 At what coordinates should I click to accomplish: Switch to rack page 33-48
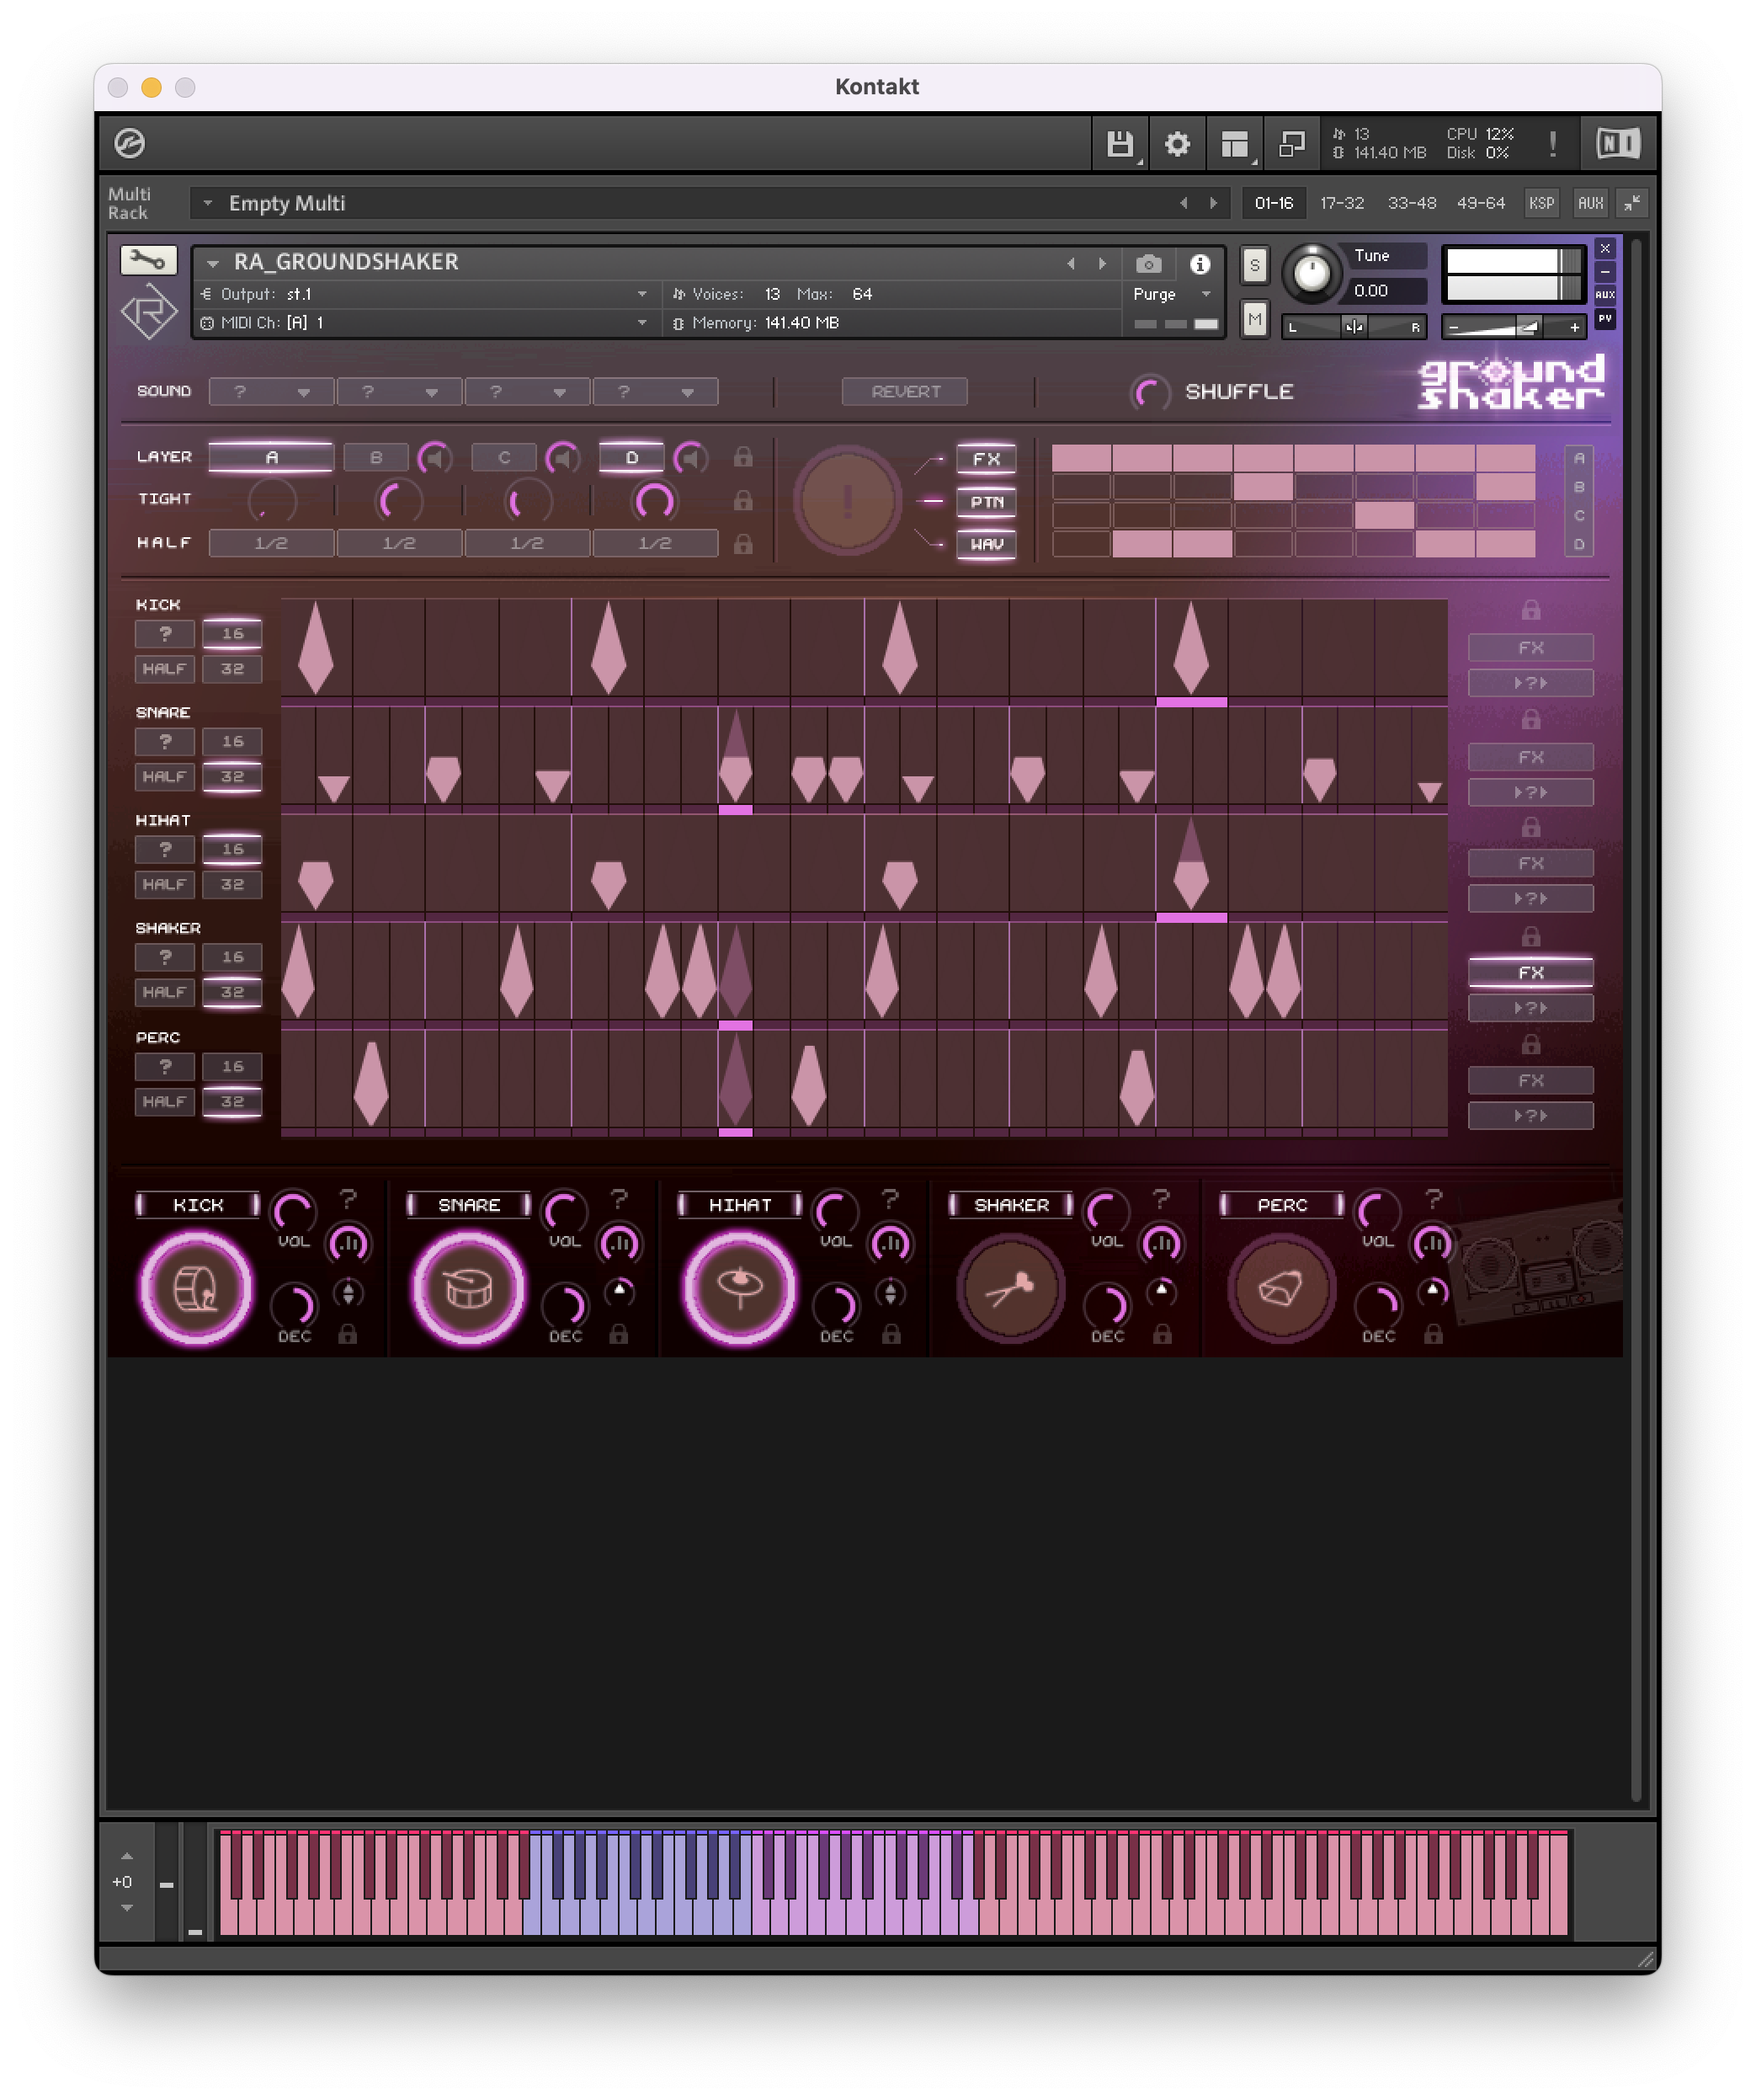coord(1411,203)
